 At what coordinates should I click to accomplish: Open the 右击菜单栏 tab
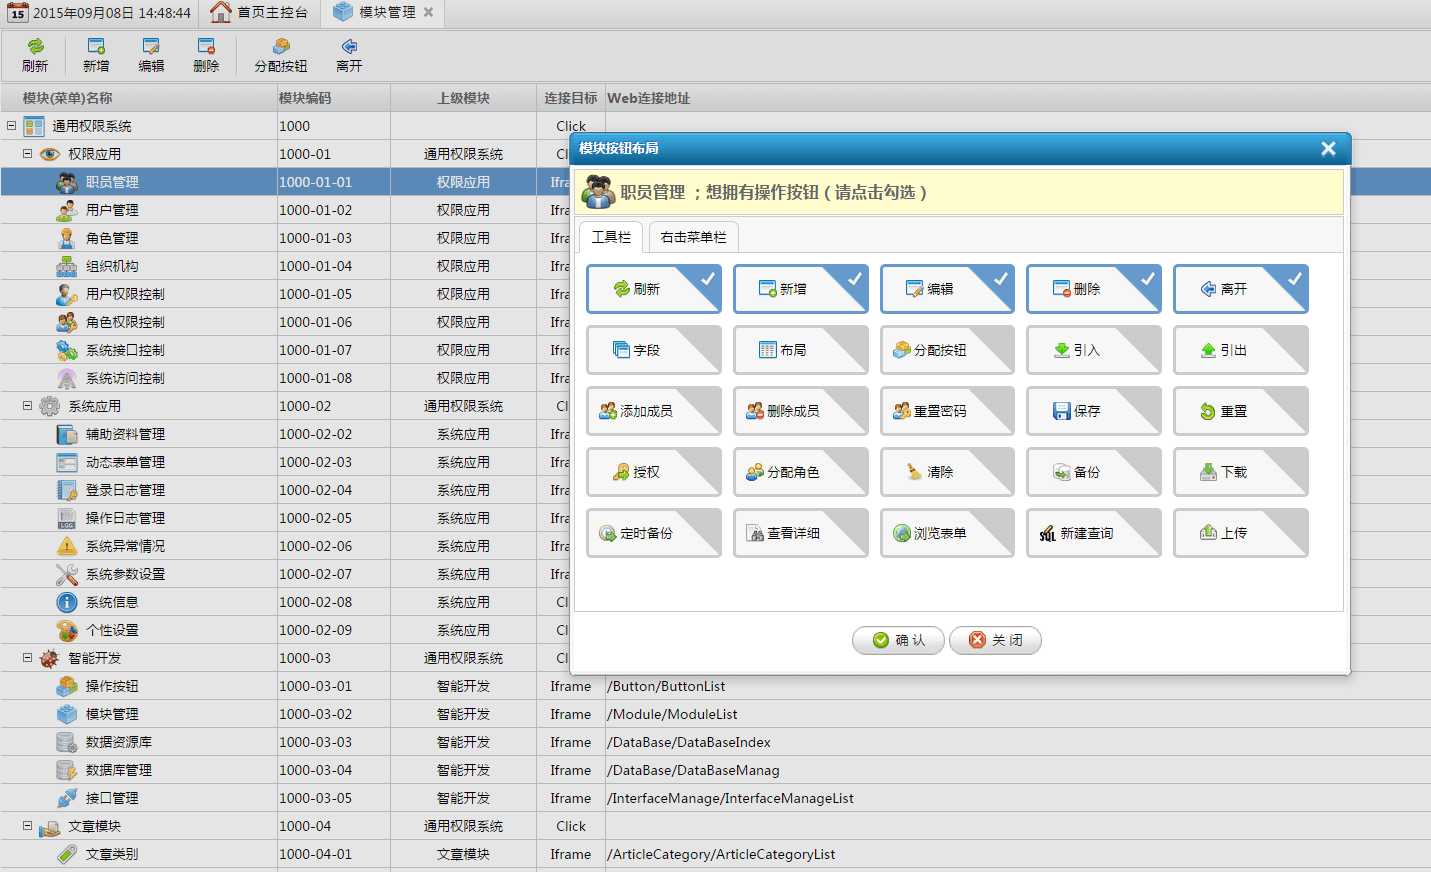click(693, 237)
